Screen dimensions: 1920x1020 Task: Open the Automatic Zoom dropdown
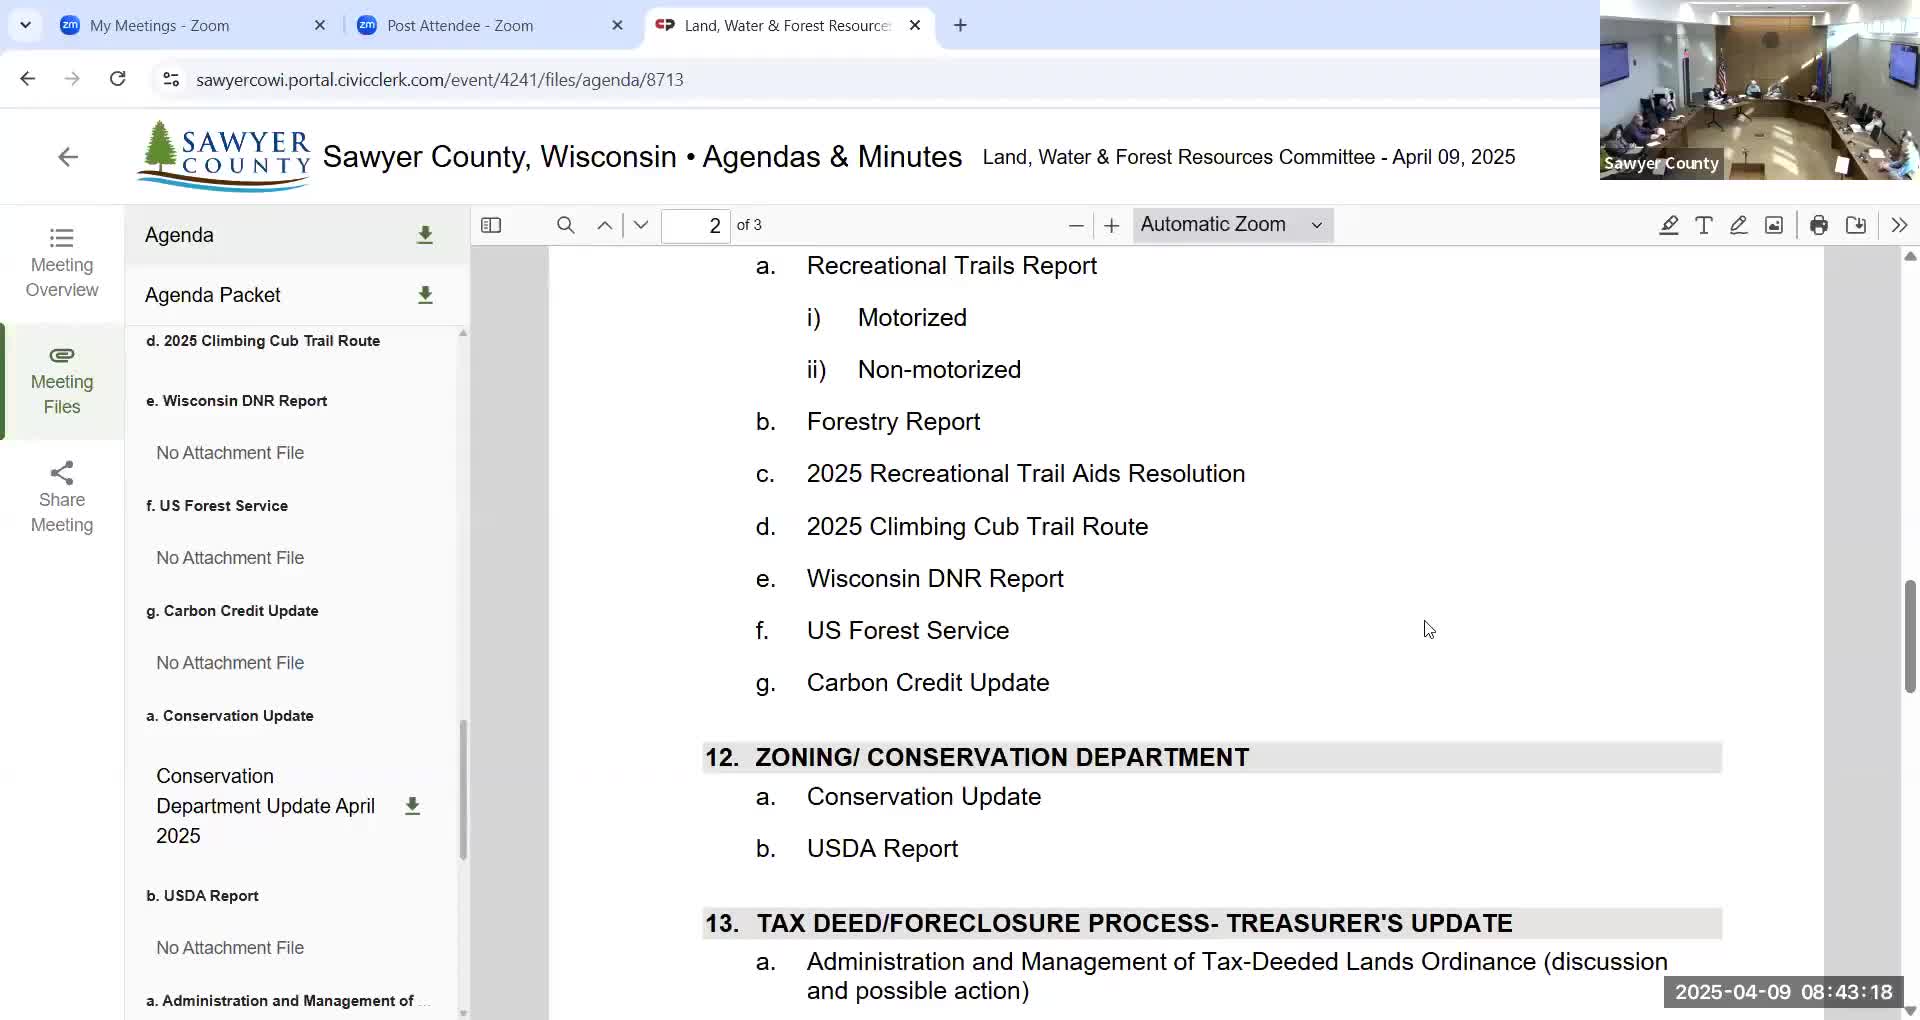1233,225
